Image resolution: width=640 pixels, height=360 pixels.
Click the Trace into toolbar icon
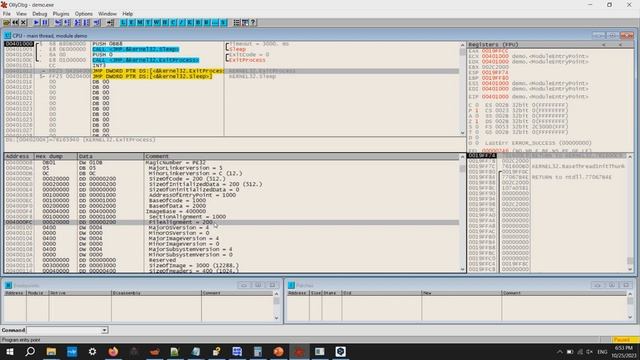[x=77, y=22]
